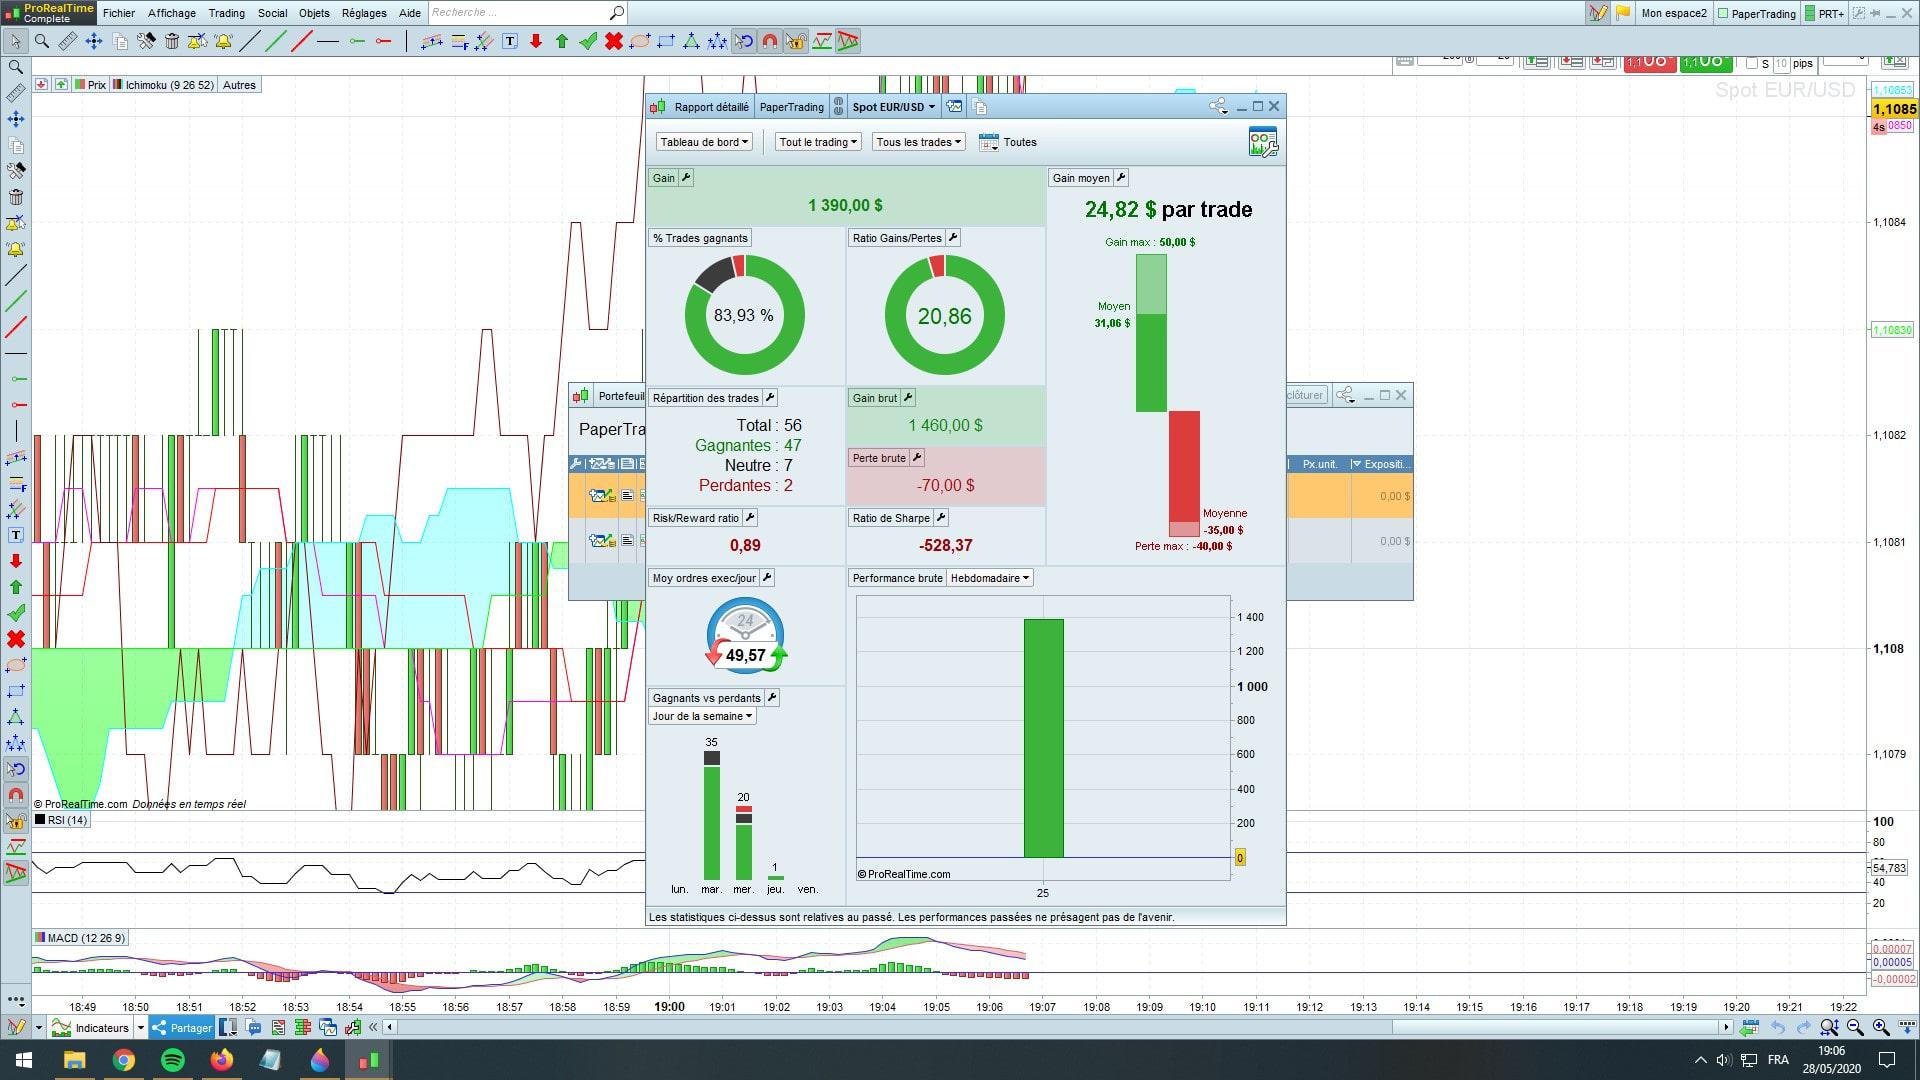Viewport: 1920px width, 1080px height.
Task: Open the Tableau de bord dropdown
Action: 703,142
